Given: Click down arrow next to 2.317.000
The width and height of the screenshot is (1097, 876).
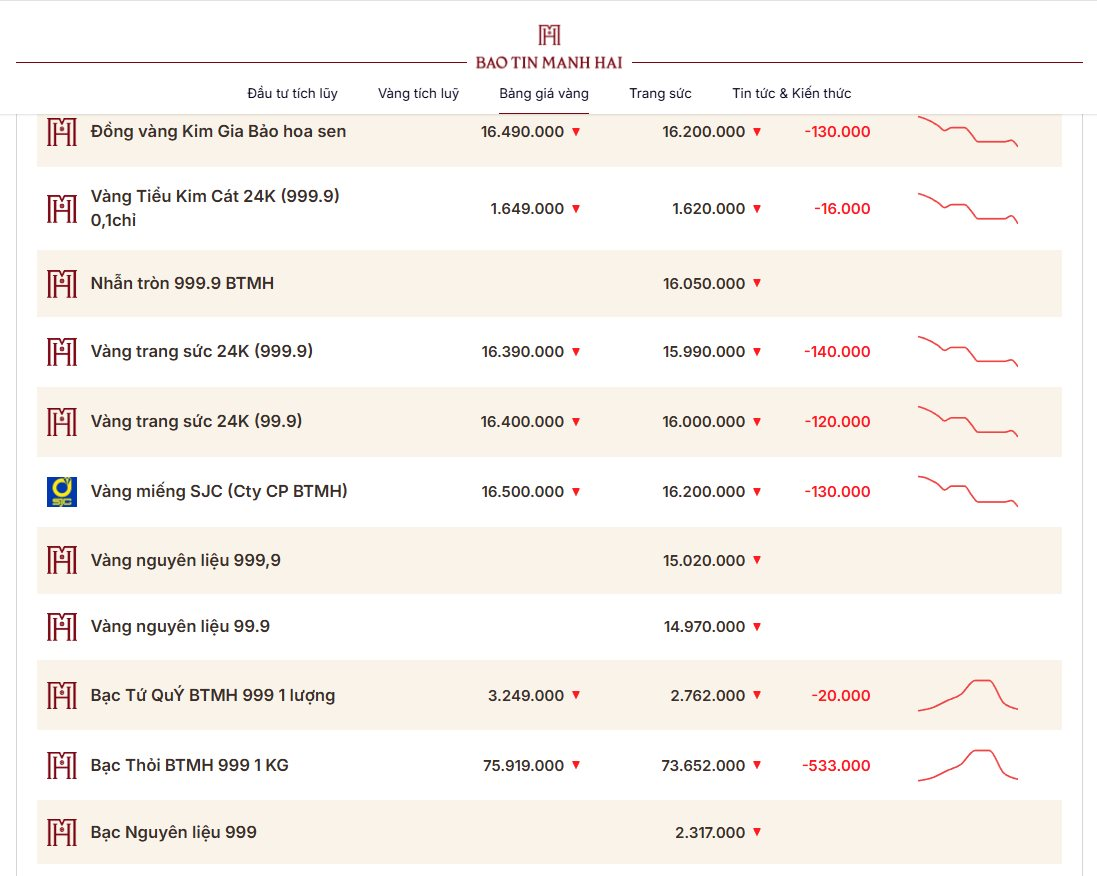Looking at the screenshot, I should click(x=757, y=832).
